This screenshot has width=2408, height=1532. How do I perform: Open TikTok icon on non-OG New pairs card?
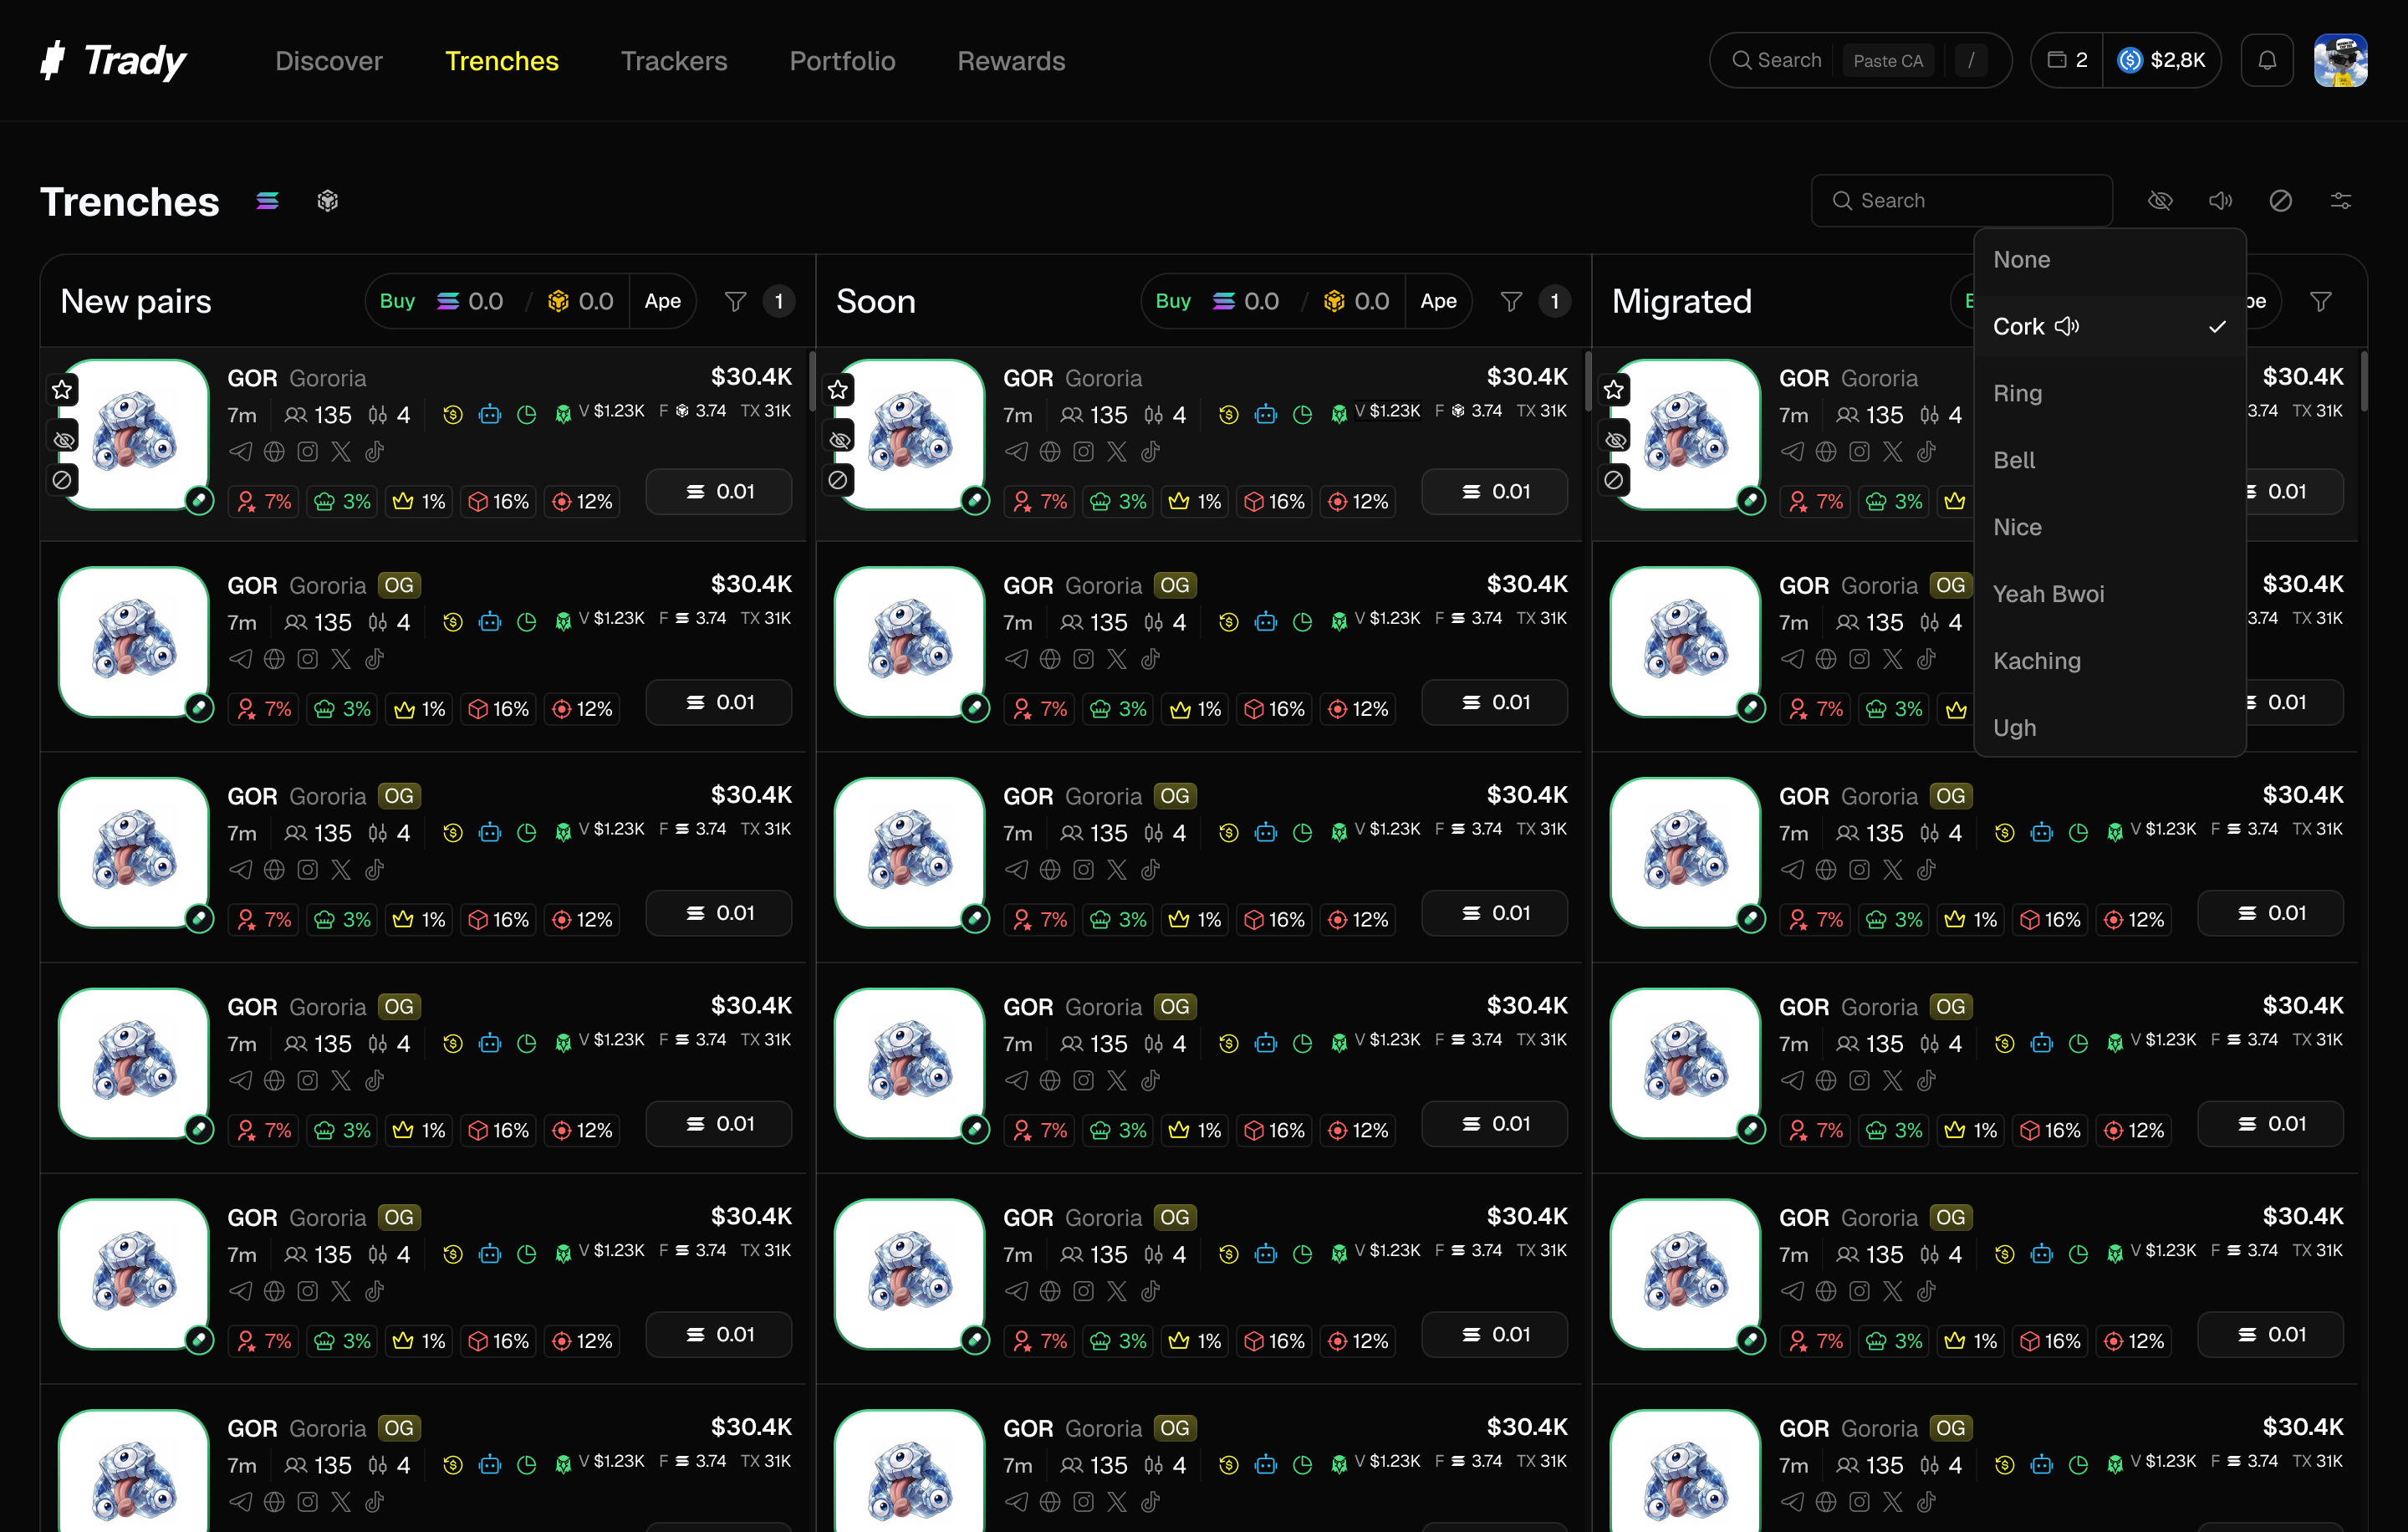[375, 452]
